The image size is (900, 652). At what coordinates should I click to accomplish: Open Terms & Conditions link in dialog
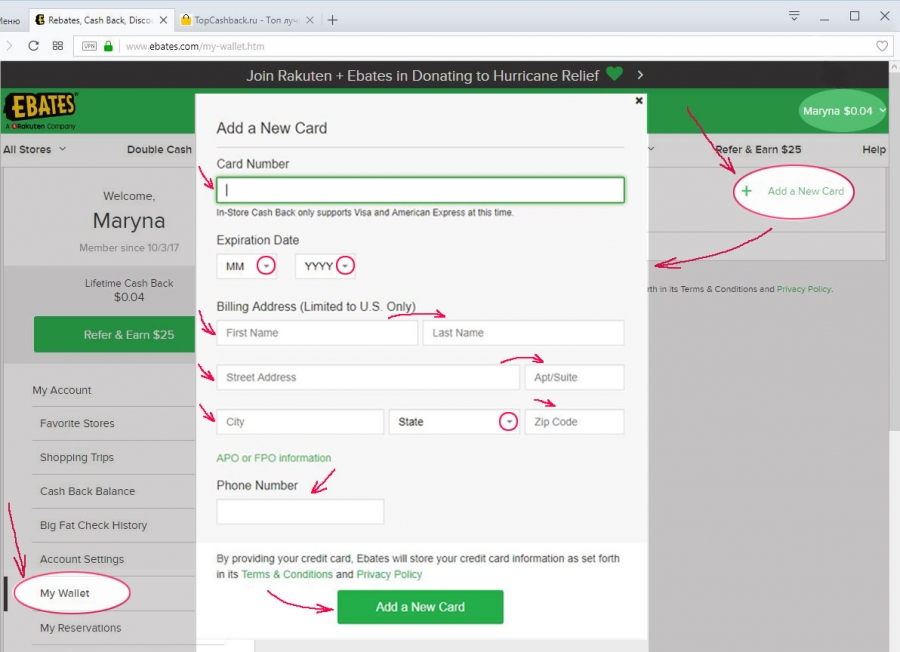287,575
